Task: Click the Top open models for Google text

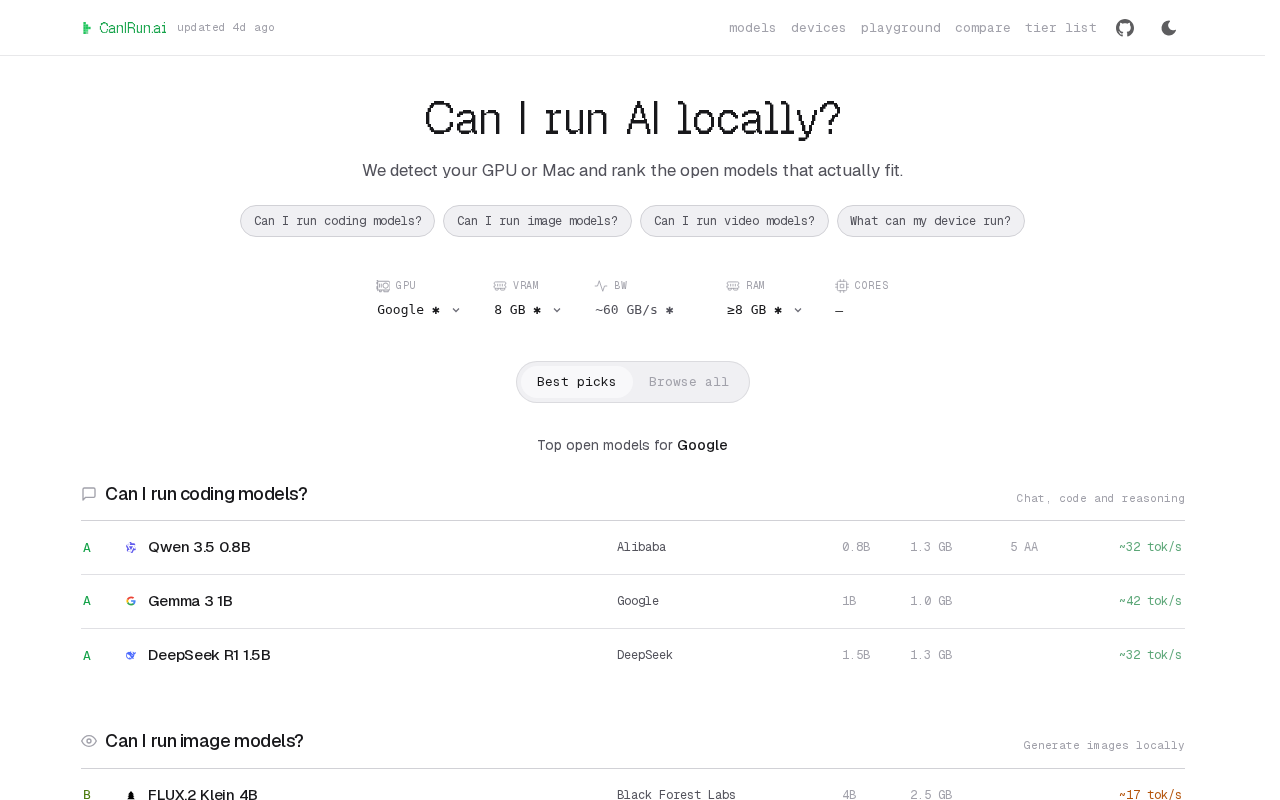Action: click(632, 445)
